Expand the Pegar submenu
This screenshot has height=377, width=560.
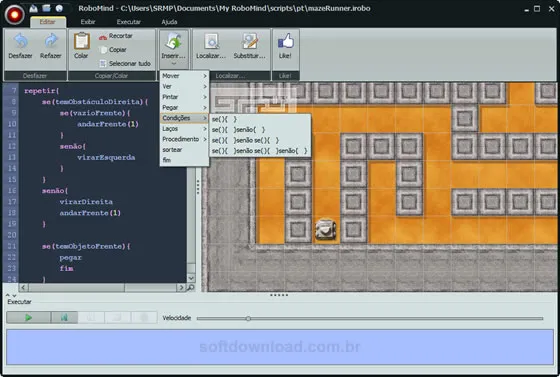tap(184, 107)
